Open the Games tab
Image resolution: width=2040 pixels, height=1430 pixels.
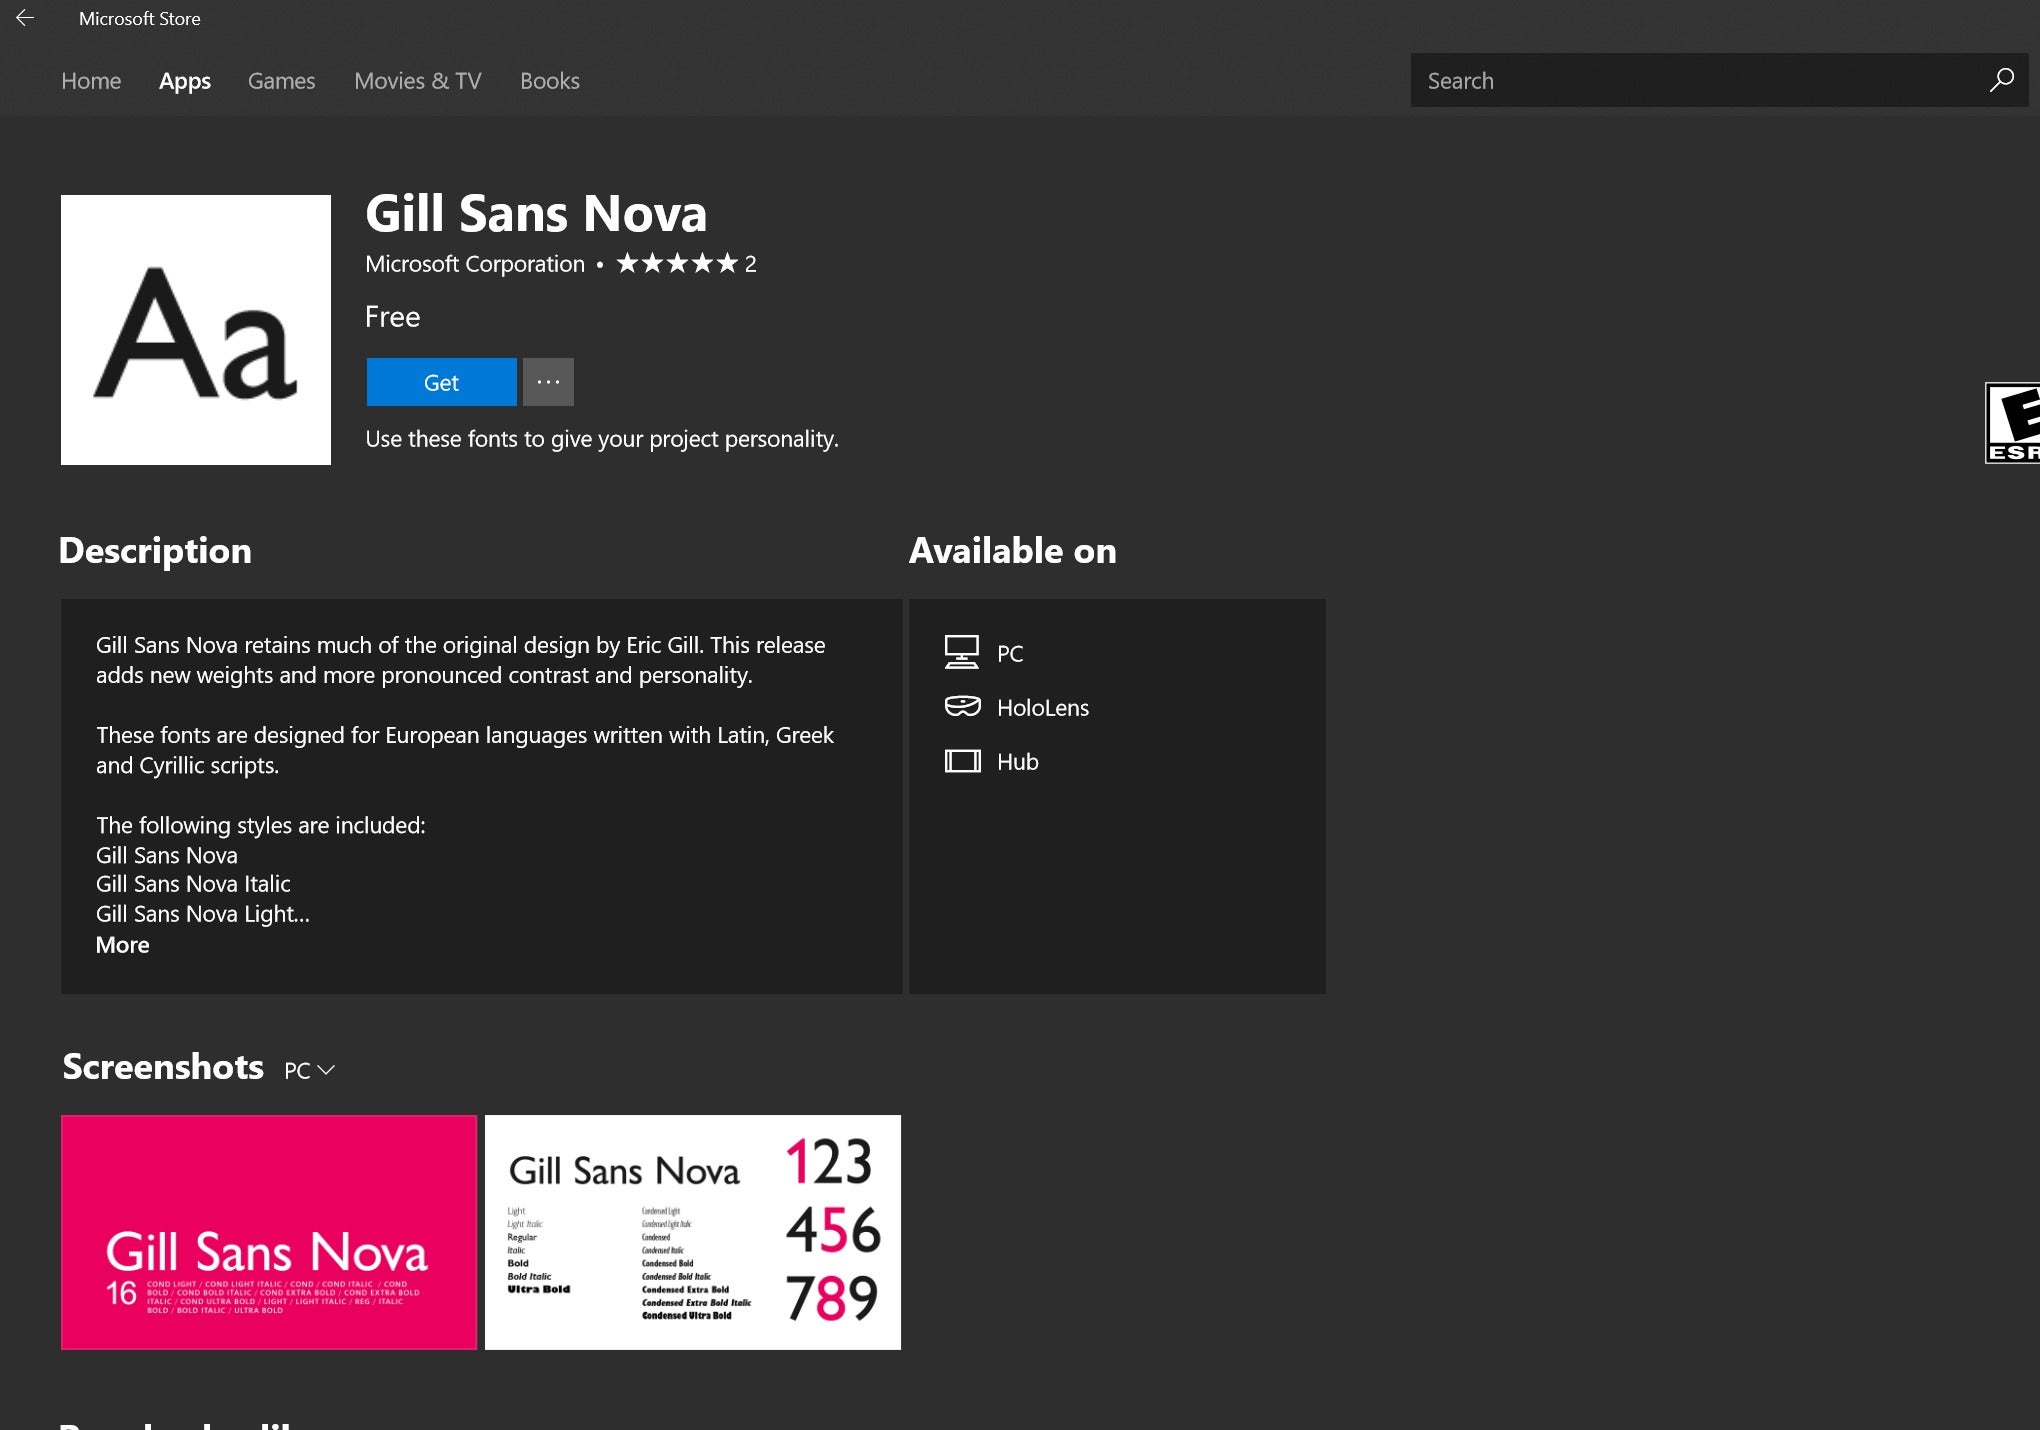pos(281,81)
